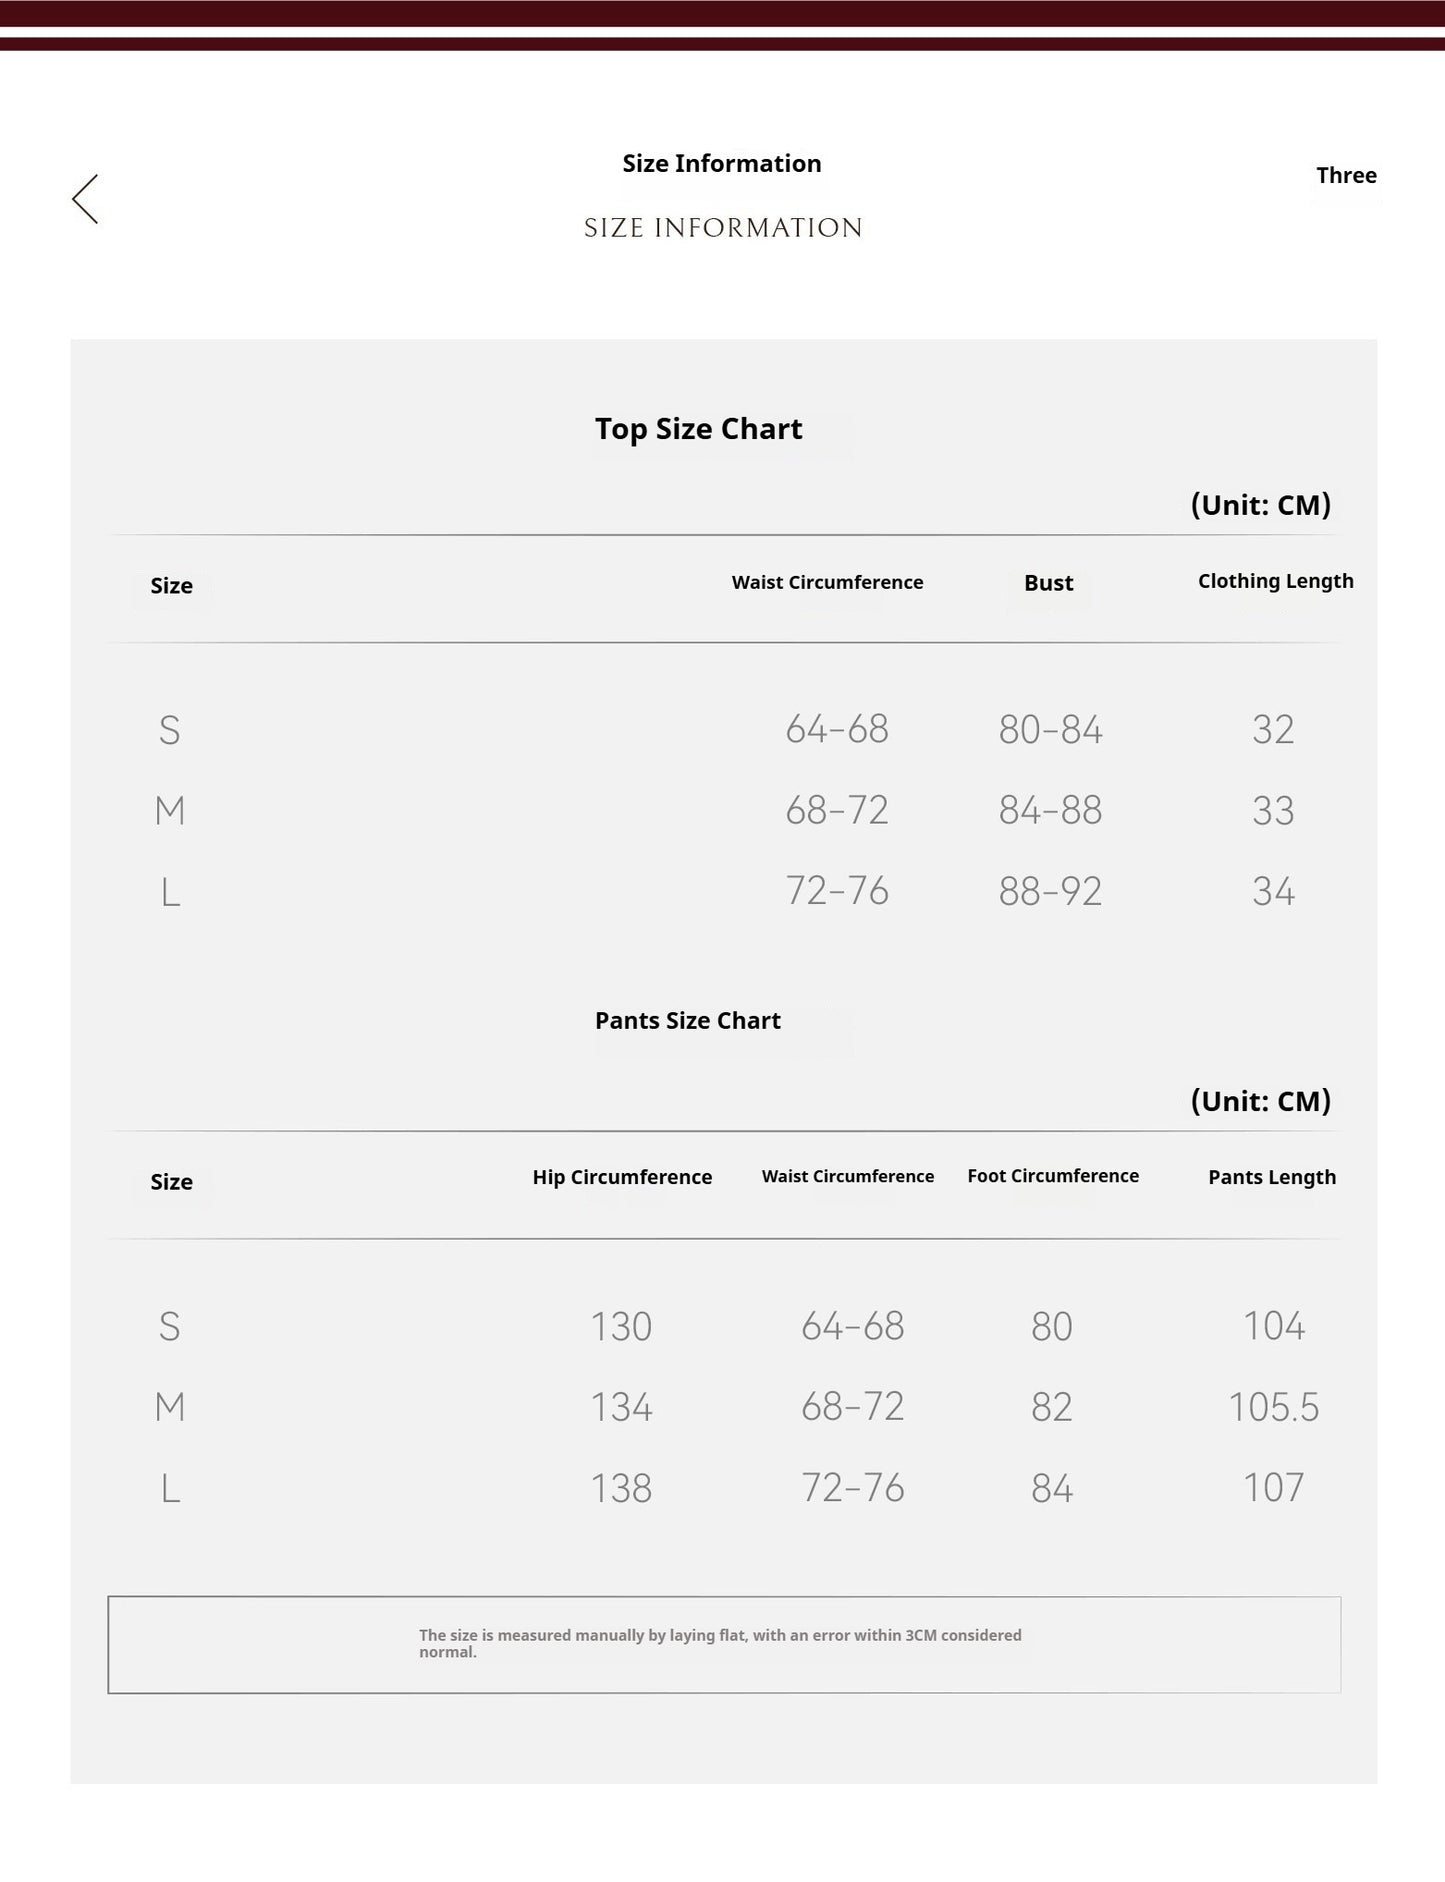Click the Top Size Chart title

698,428
